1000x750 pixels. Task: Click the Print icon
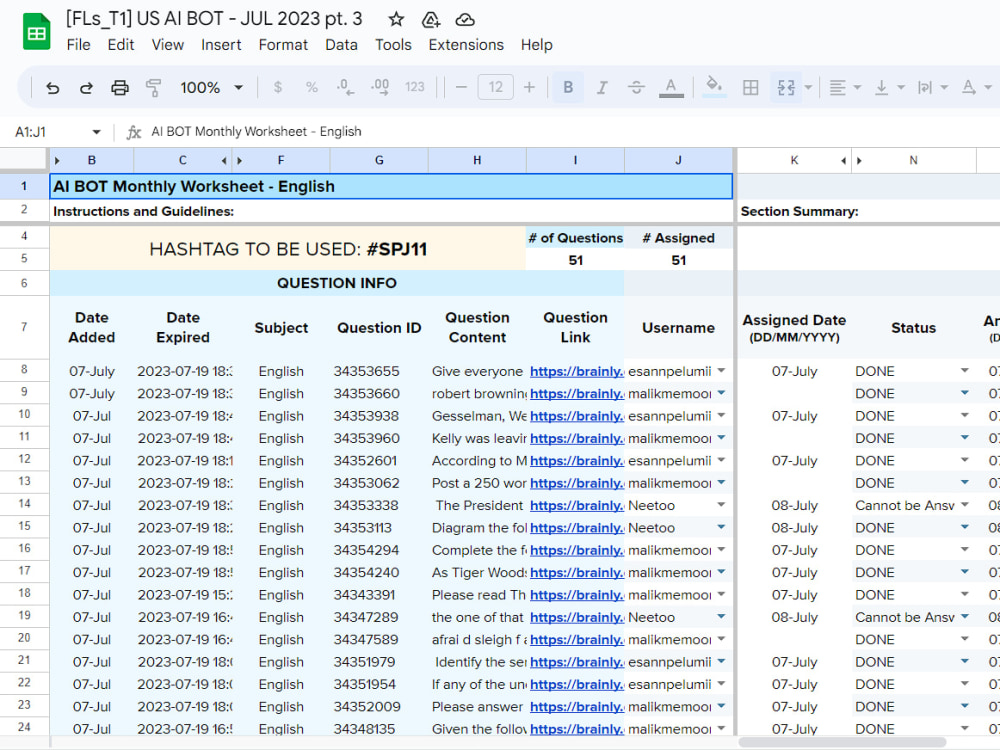[x=120, y=87]
